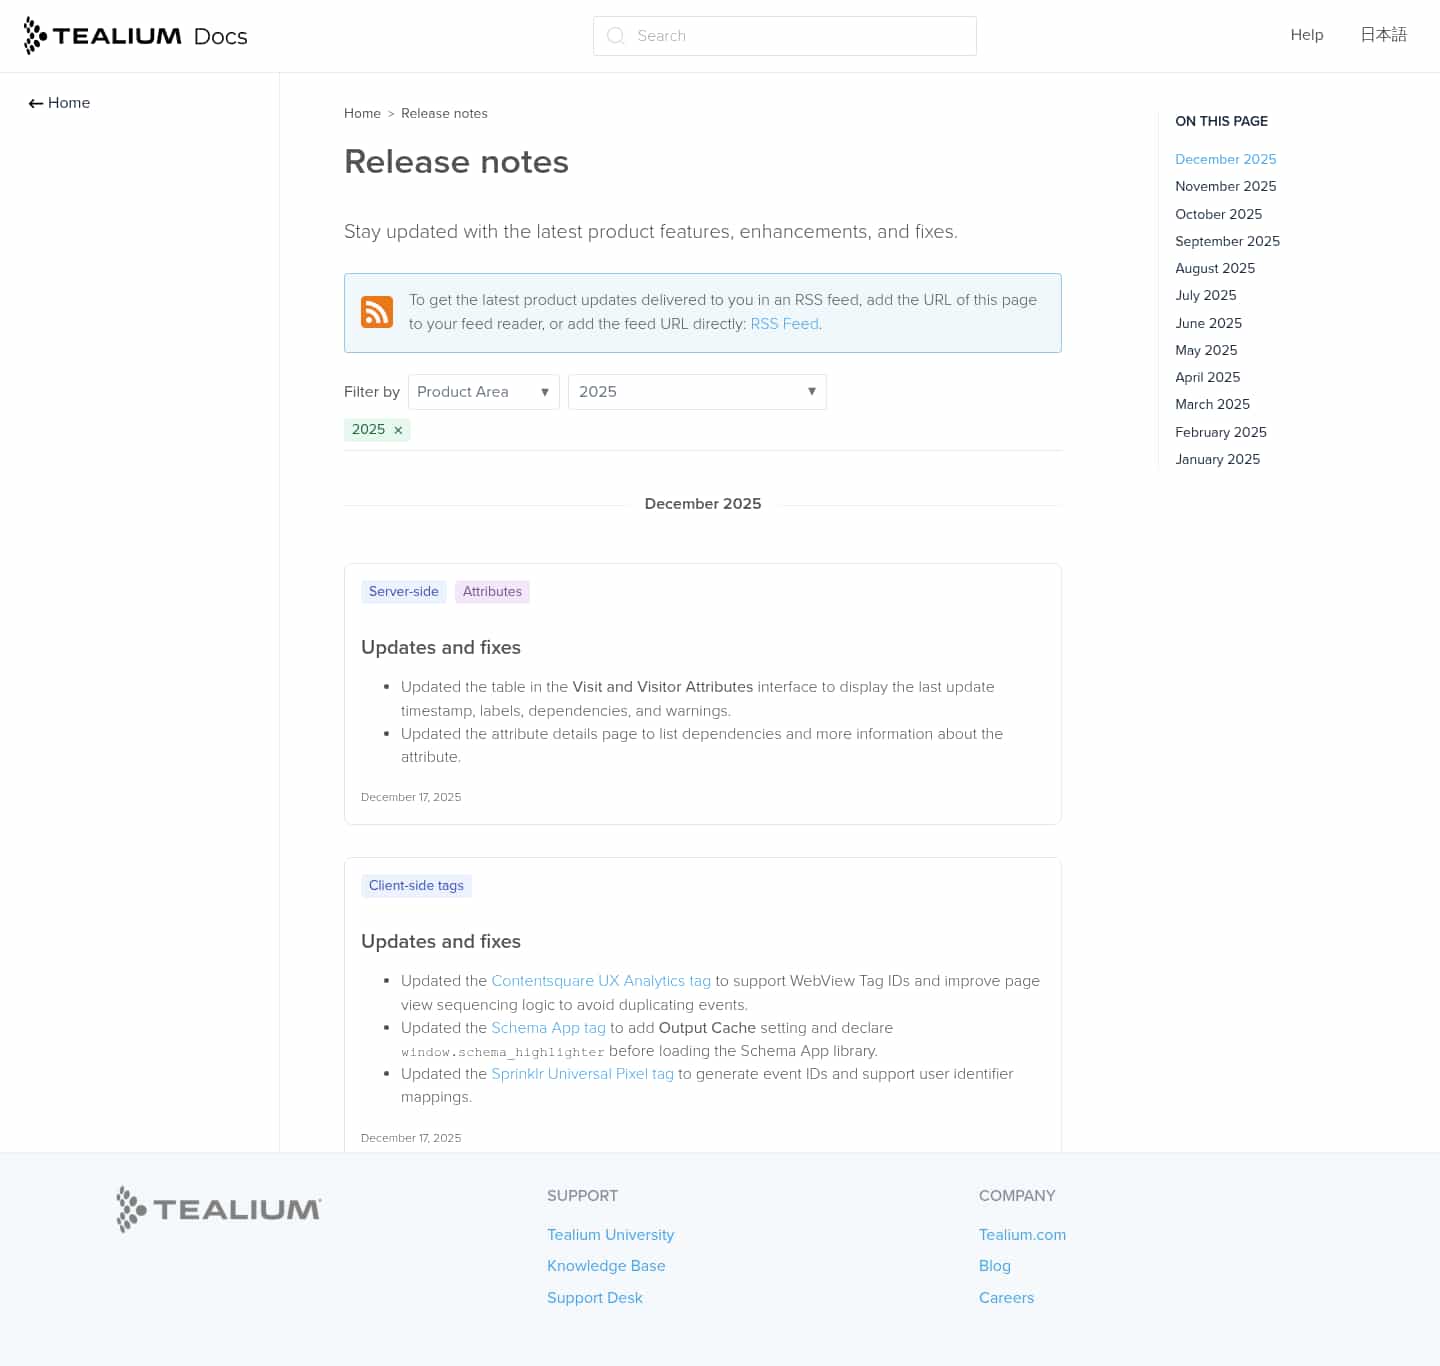Click the Tealium Docs logo
The height and width of the screenshot is (1366, 1440).
[x=134, y=35]
